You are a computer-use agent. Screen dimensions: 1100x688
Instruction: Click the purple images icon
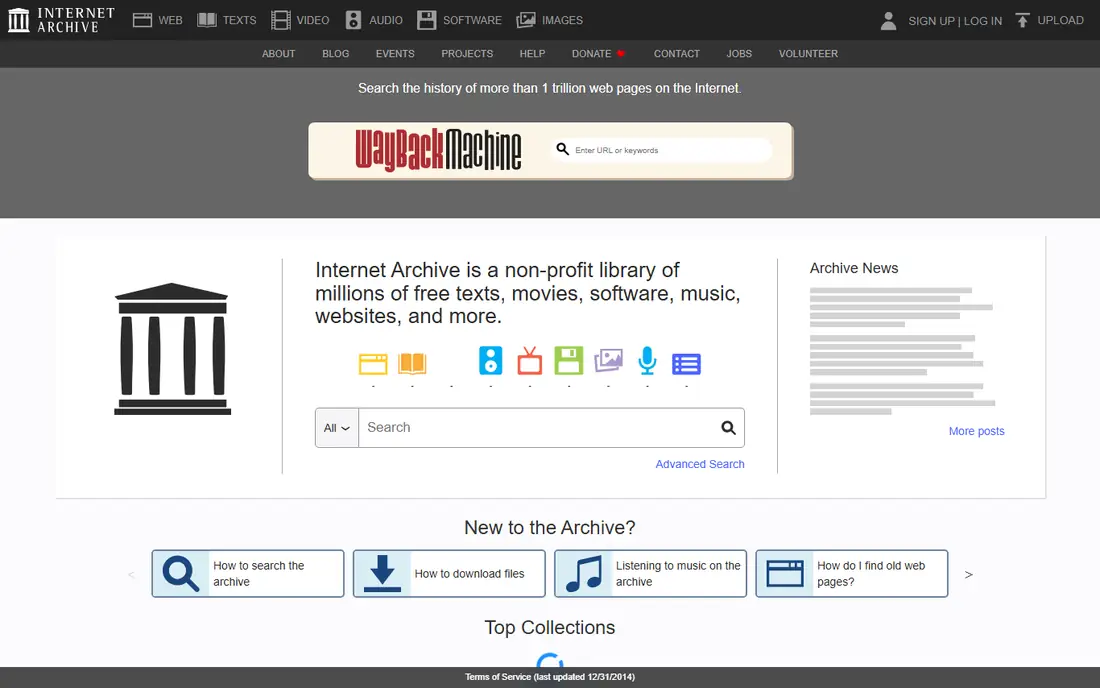click(x=608, y=360)
